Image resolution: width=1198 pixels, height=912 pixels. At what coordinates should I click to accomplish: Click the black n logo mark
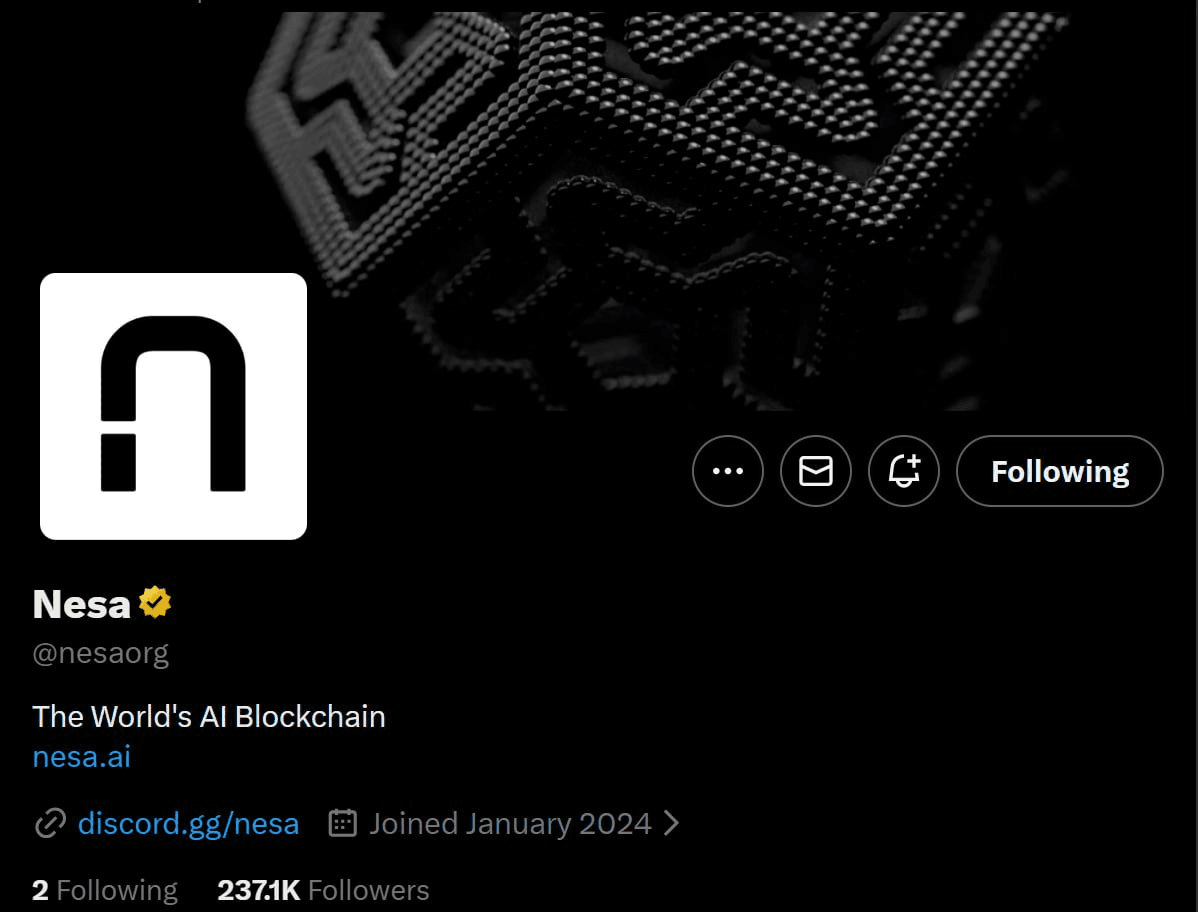point(173,403)
